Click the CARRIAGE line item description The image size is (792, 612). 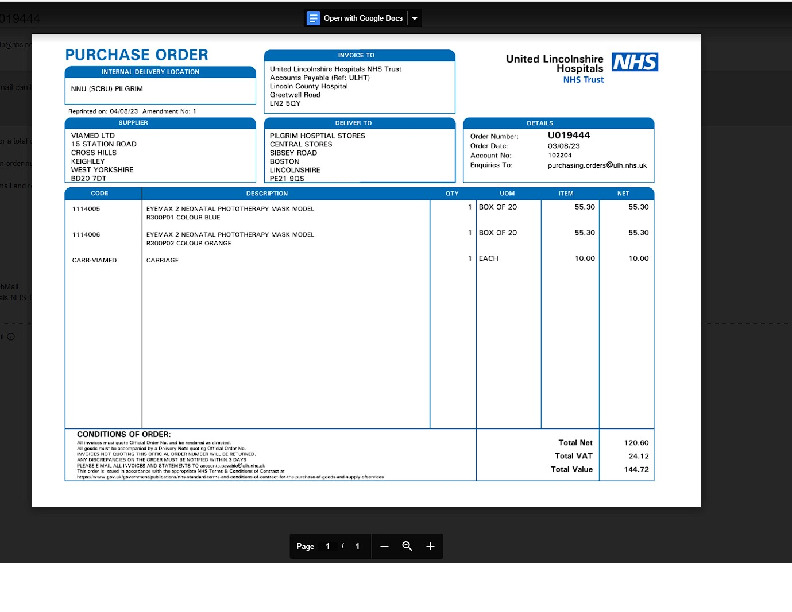(x=162, y=259)
